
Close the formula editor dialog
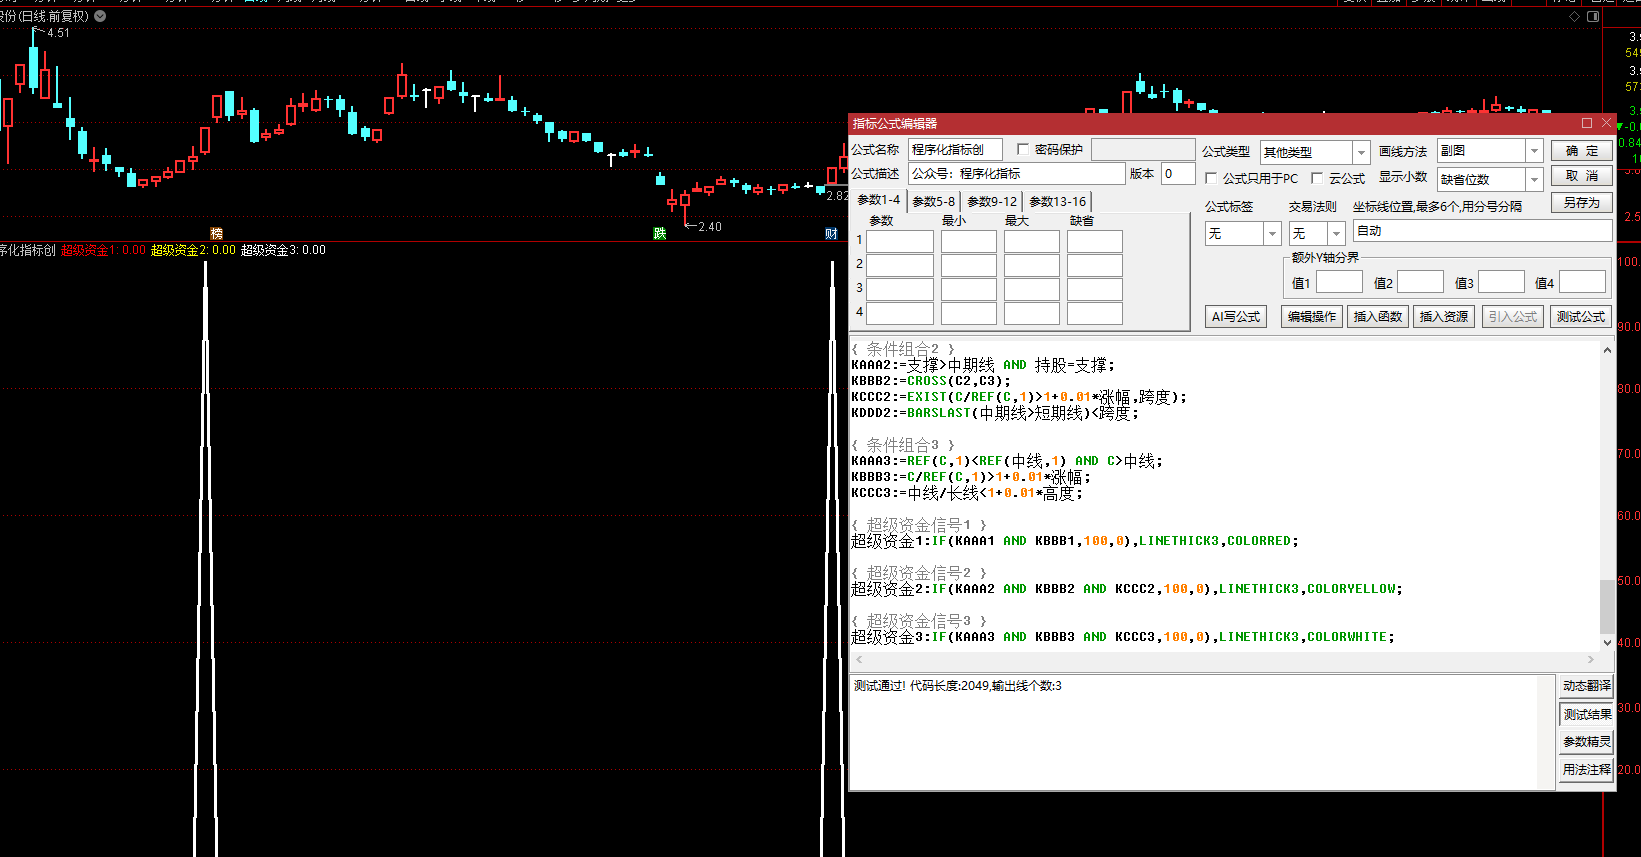1607,123
